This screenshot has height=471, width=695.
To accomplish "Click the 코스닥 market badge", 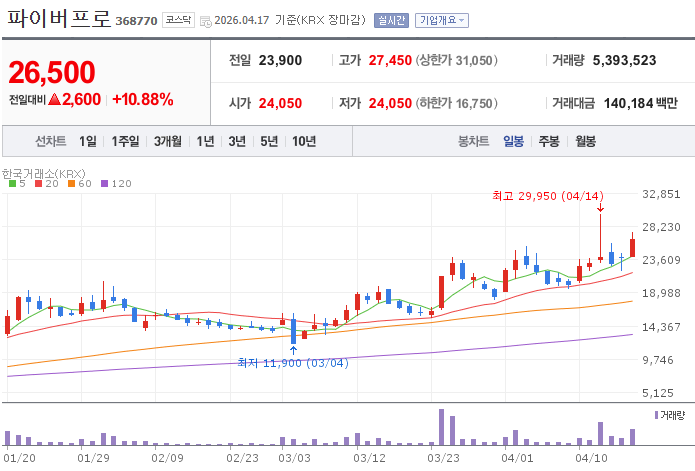I will tap(178, 20).
